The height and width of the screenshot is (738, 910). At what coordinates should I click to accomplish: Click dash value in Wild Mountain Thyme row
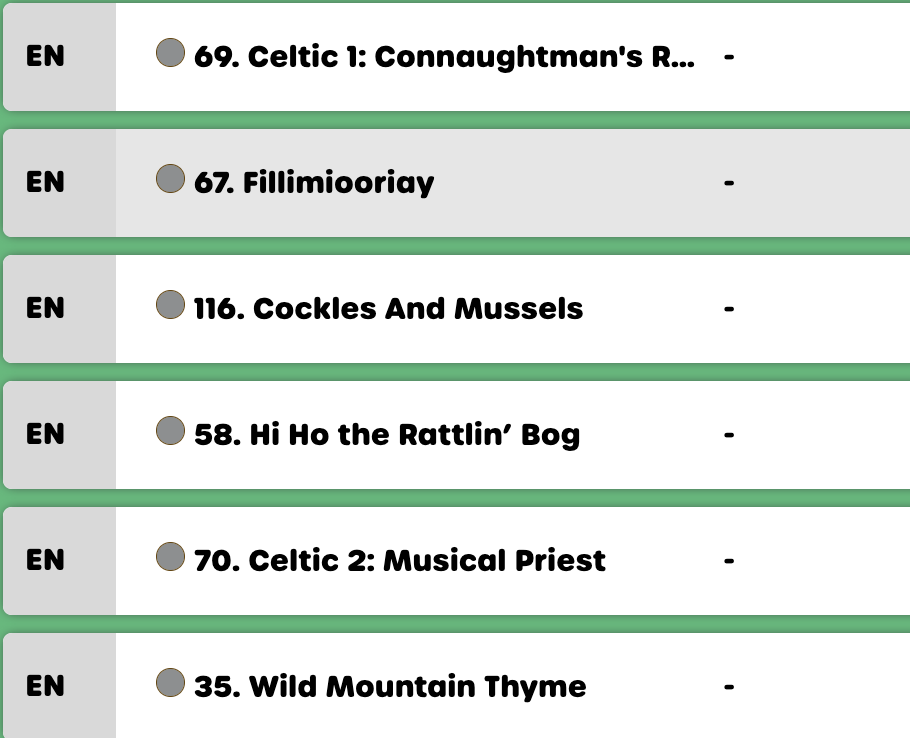point(729,687)
